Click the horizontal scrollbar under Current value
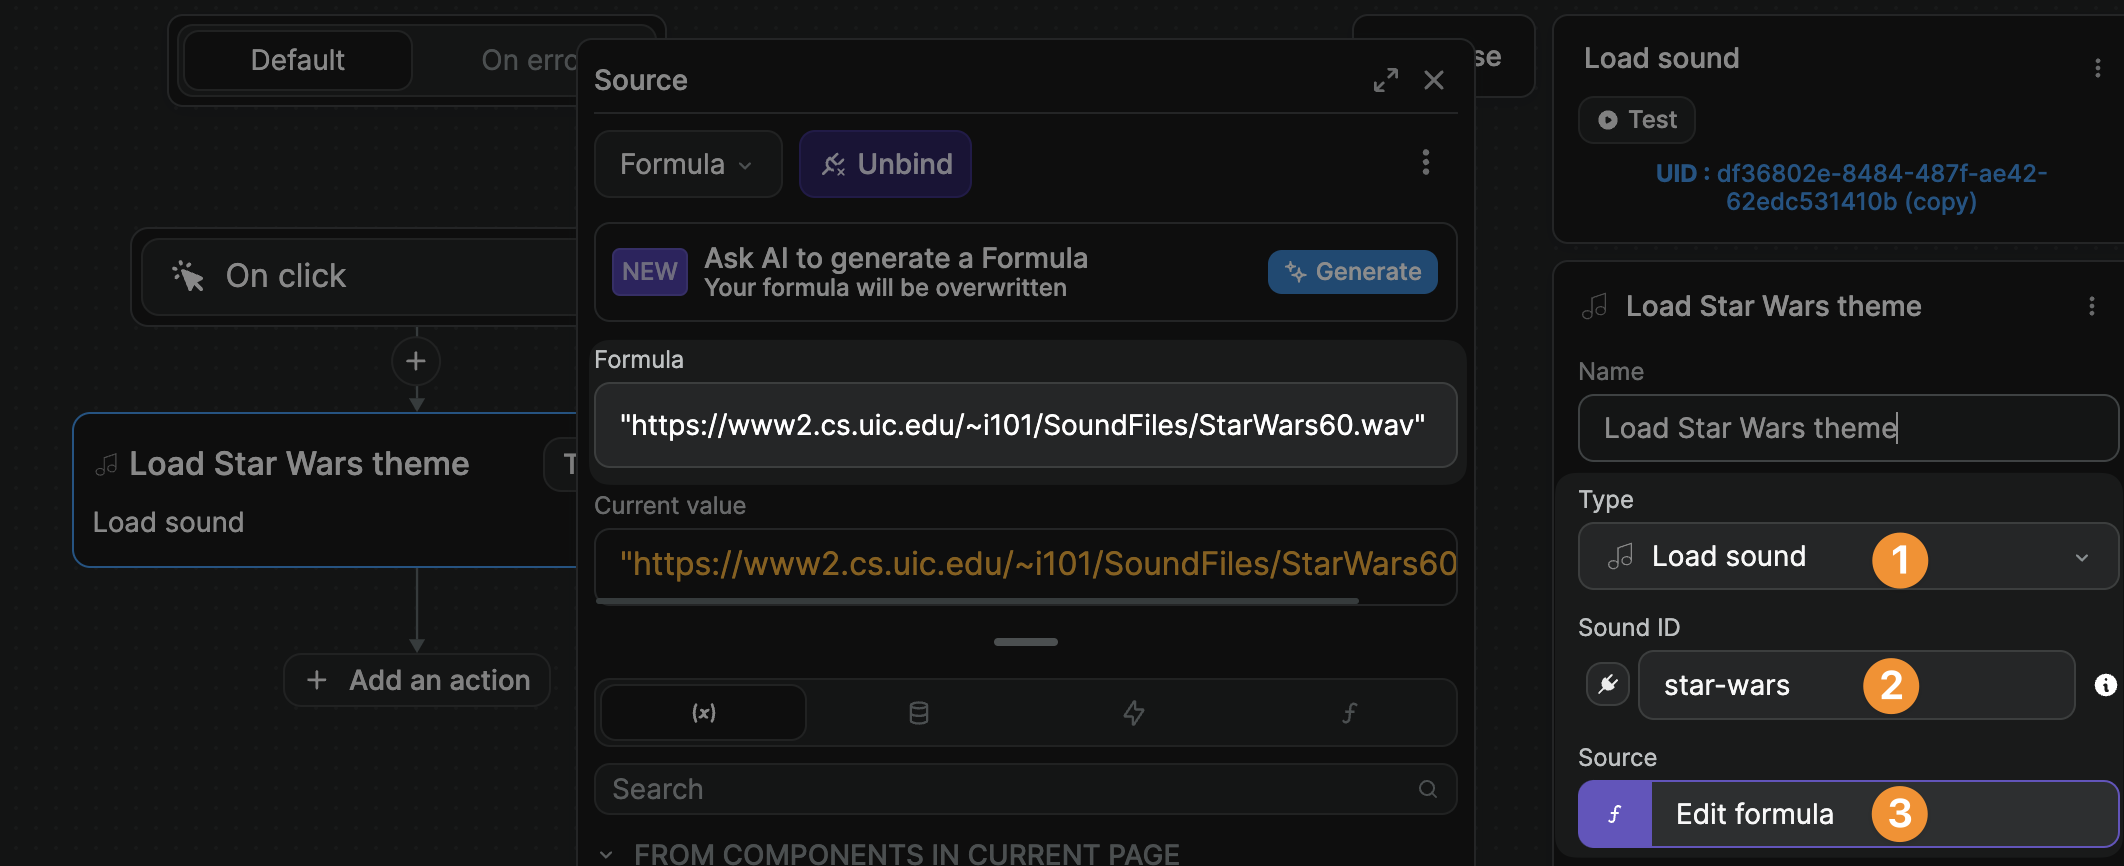The image size is (2124, 866). point(977,601)
